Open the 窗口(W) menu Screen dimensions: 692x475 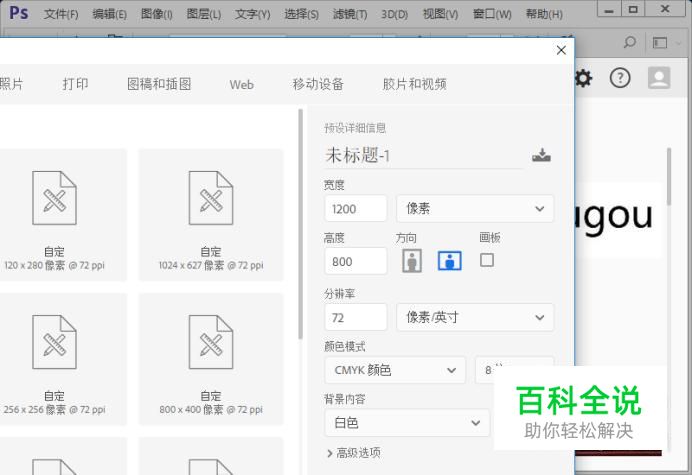(x=492, y=14)
